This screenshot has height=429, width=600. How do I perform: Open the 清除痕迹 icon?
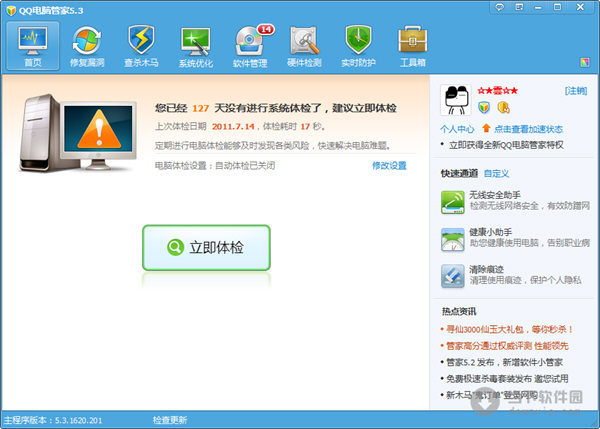452,276
